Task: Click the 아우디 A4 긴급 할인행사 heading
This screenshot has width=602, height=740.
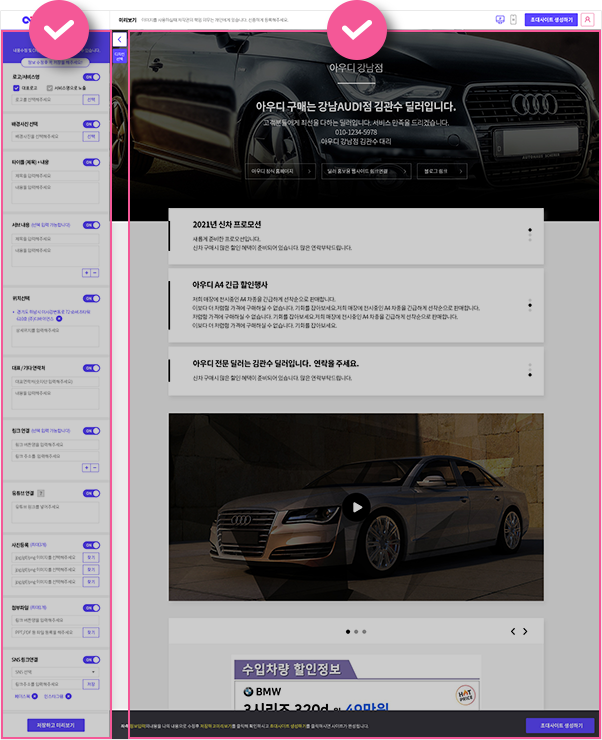Action: (x=230, y=285)
